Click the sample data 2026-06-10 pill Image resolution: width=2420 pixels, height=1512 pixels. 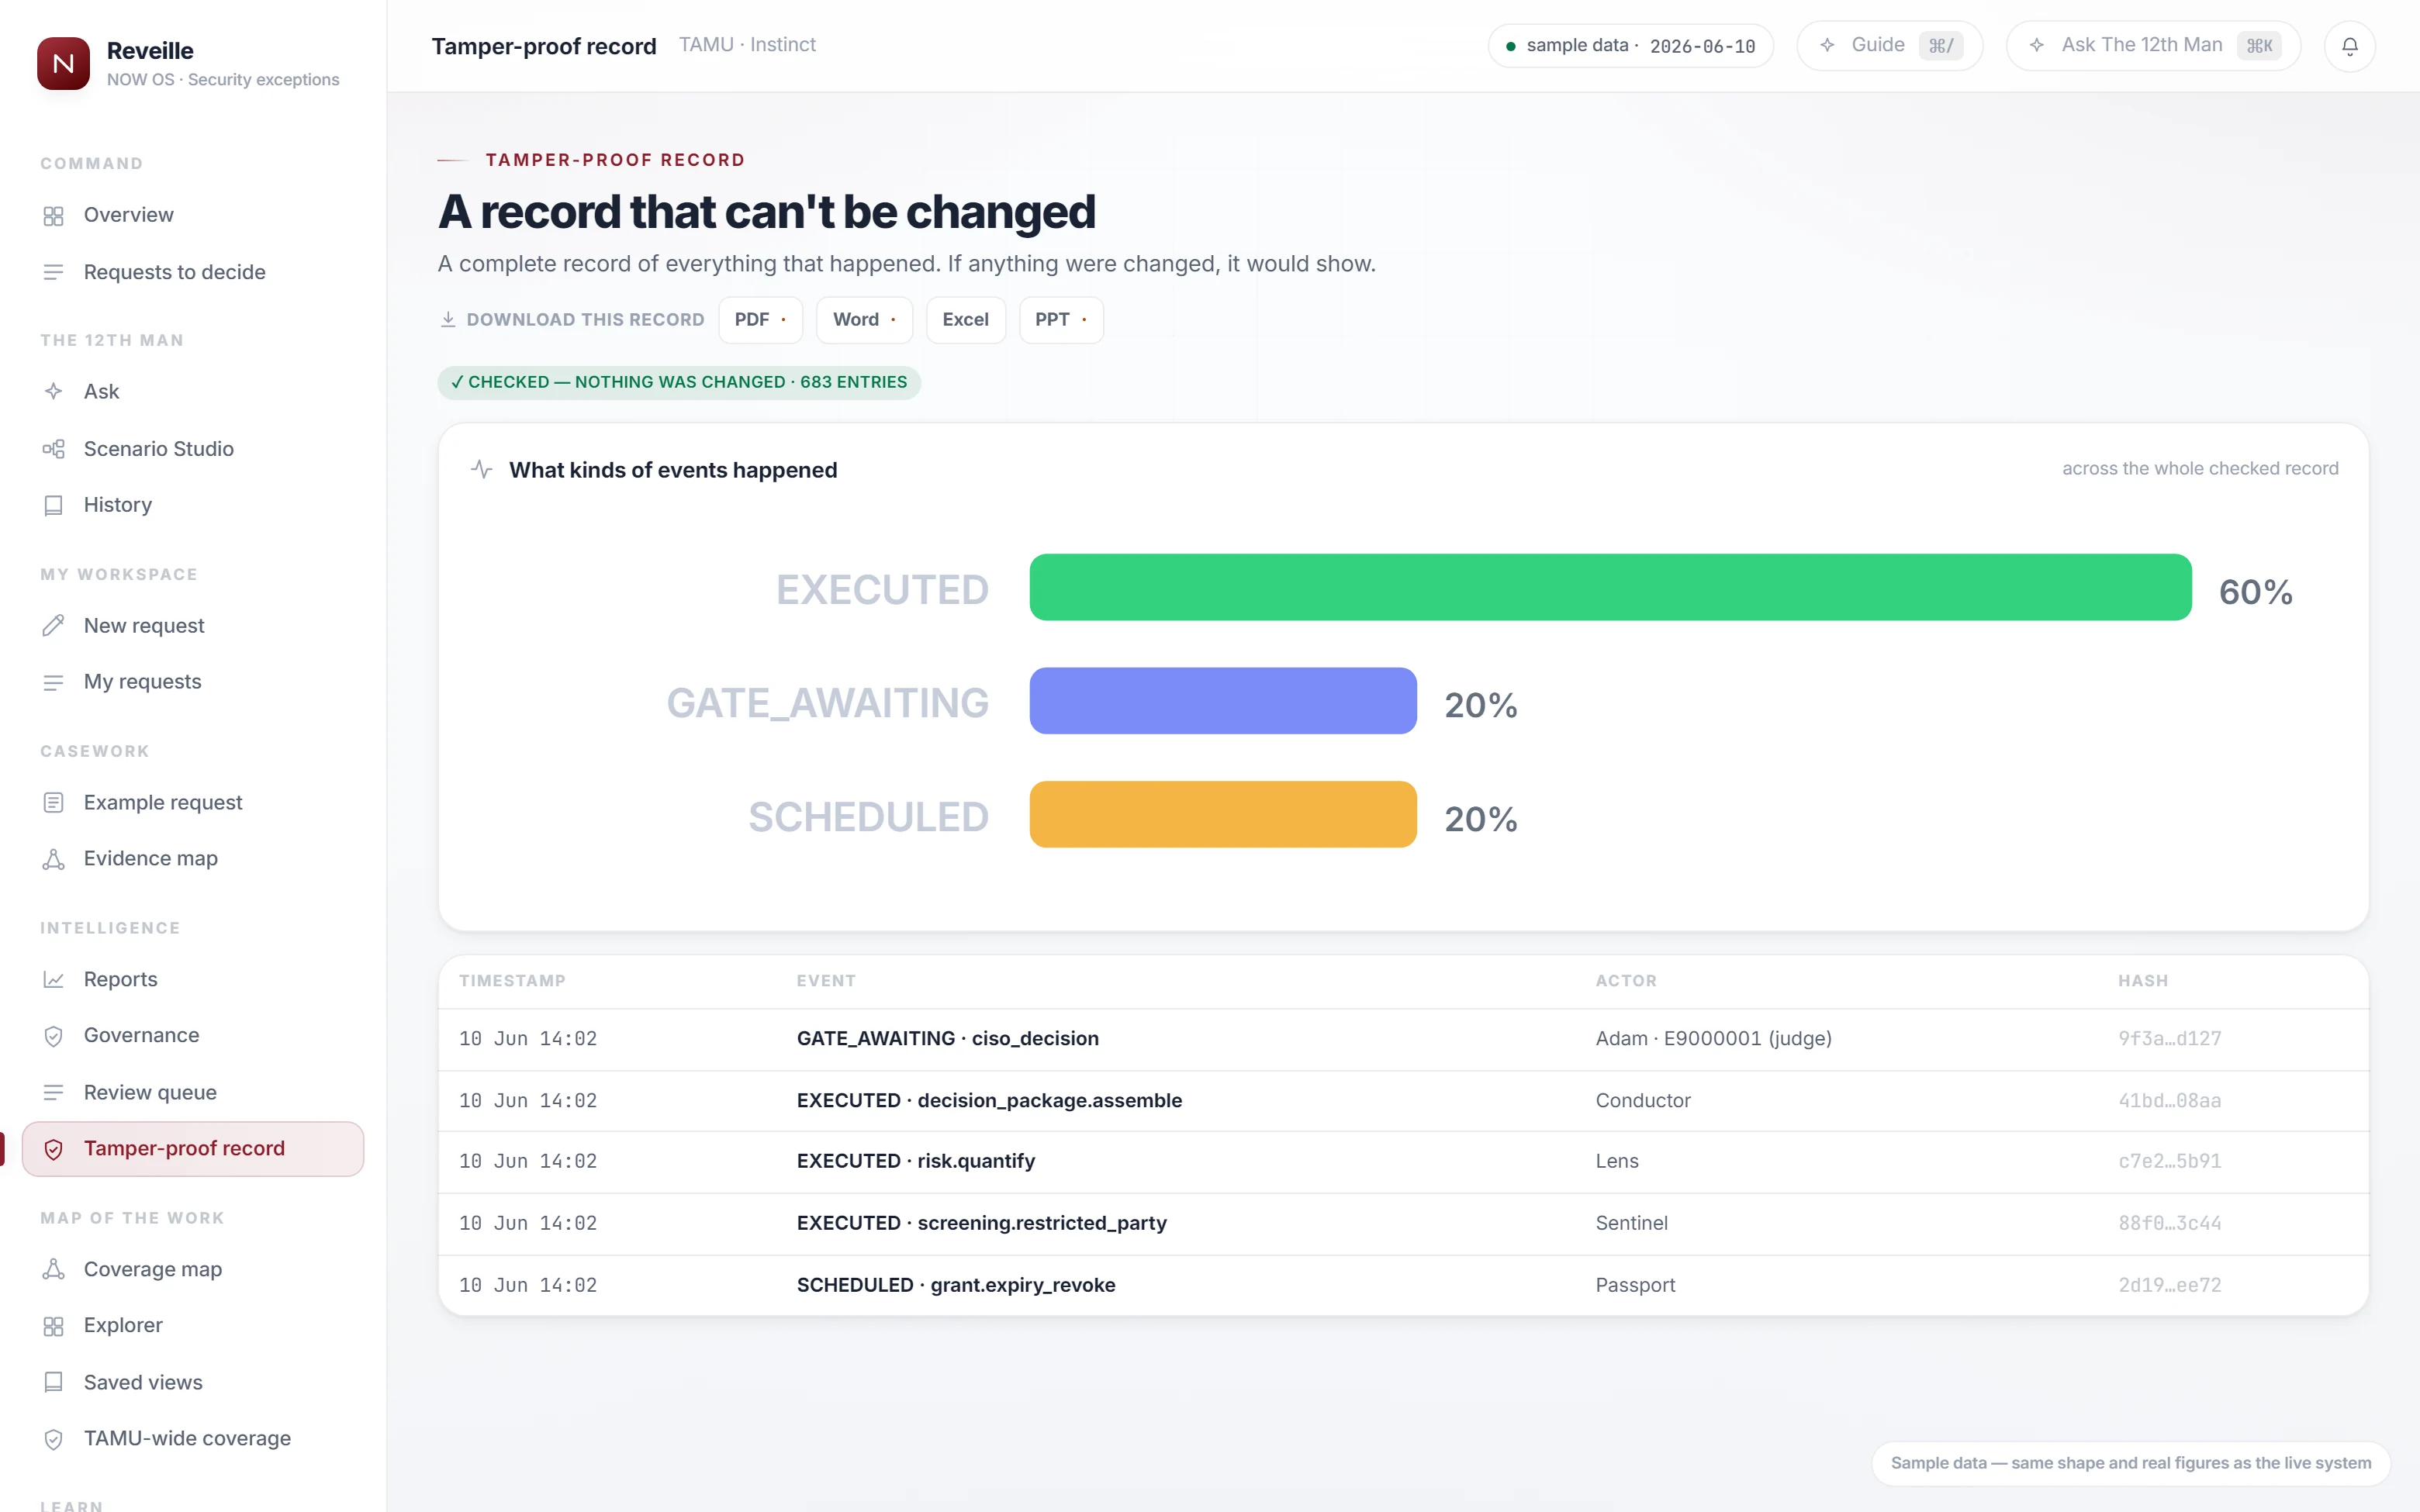coord(1630,46)
